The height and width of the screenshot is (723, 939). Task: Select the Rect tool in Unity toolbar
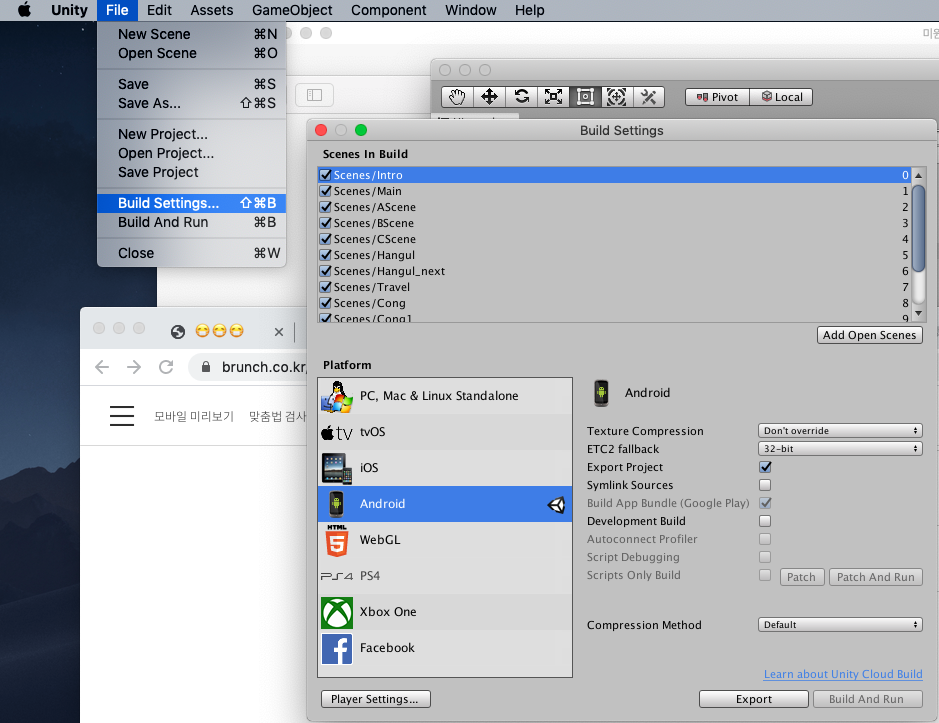point(585,96)
